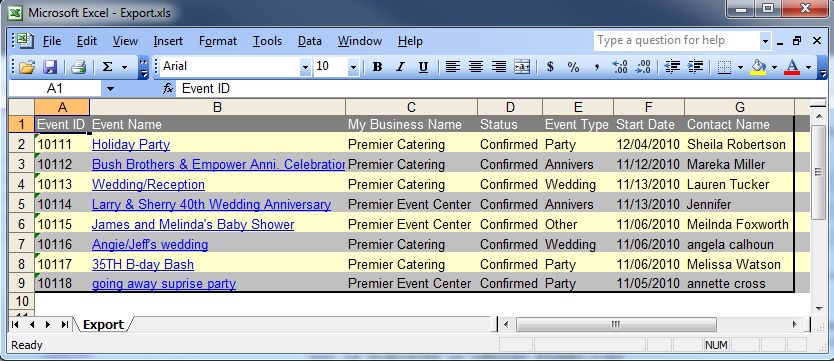Click Merge and Center icon

[x=522, y=67]
